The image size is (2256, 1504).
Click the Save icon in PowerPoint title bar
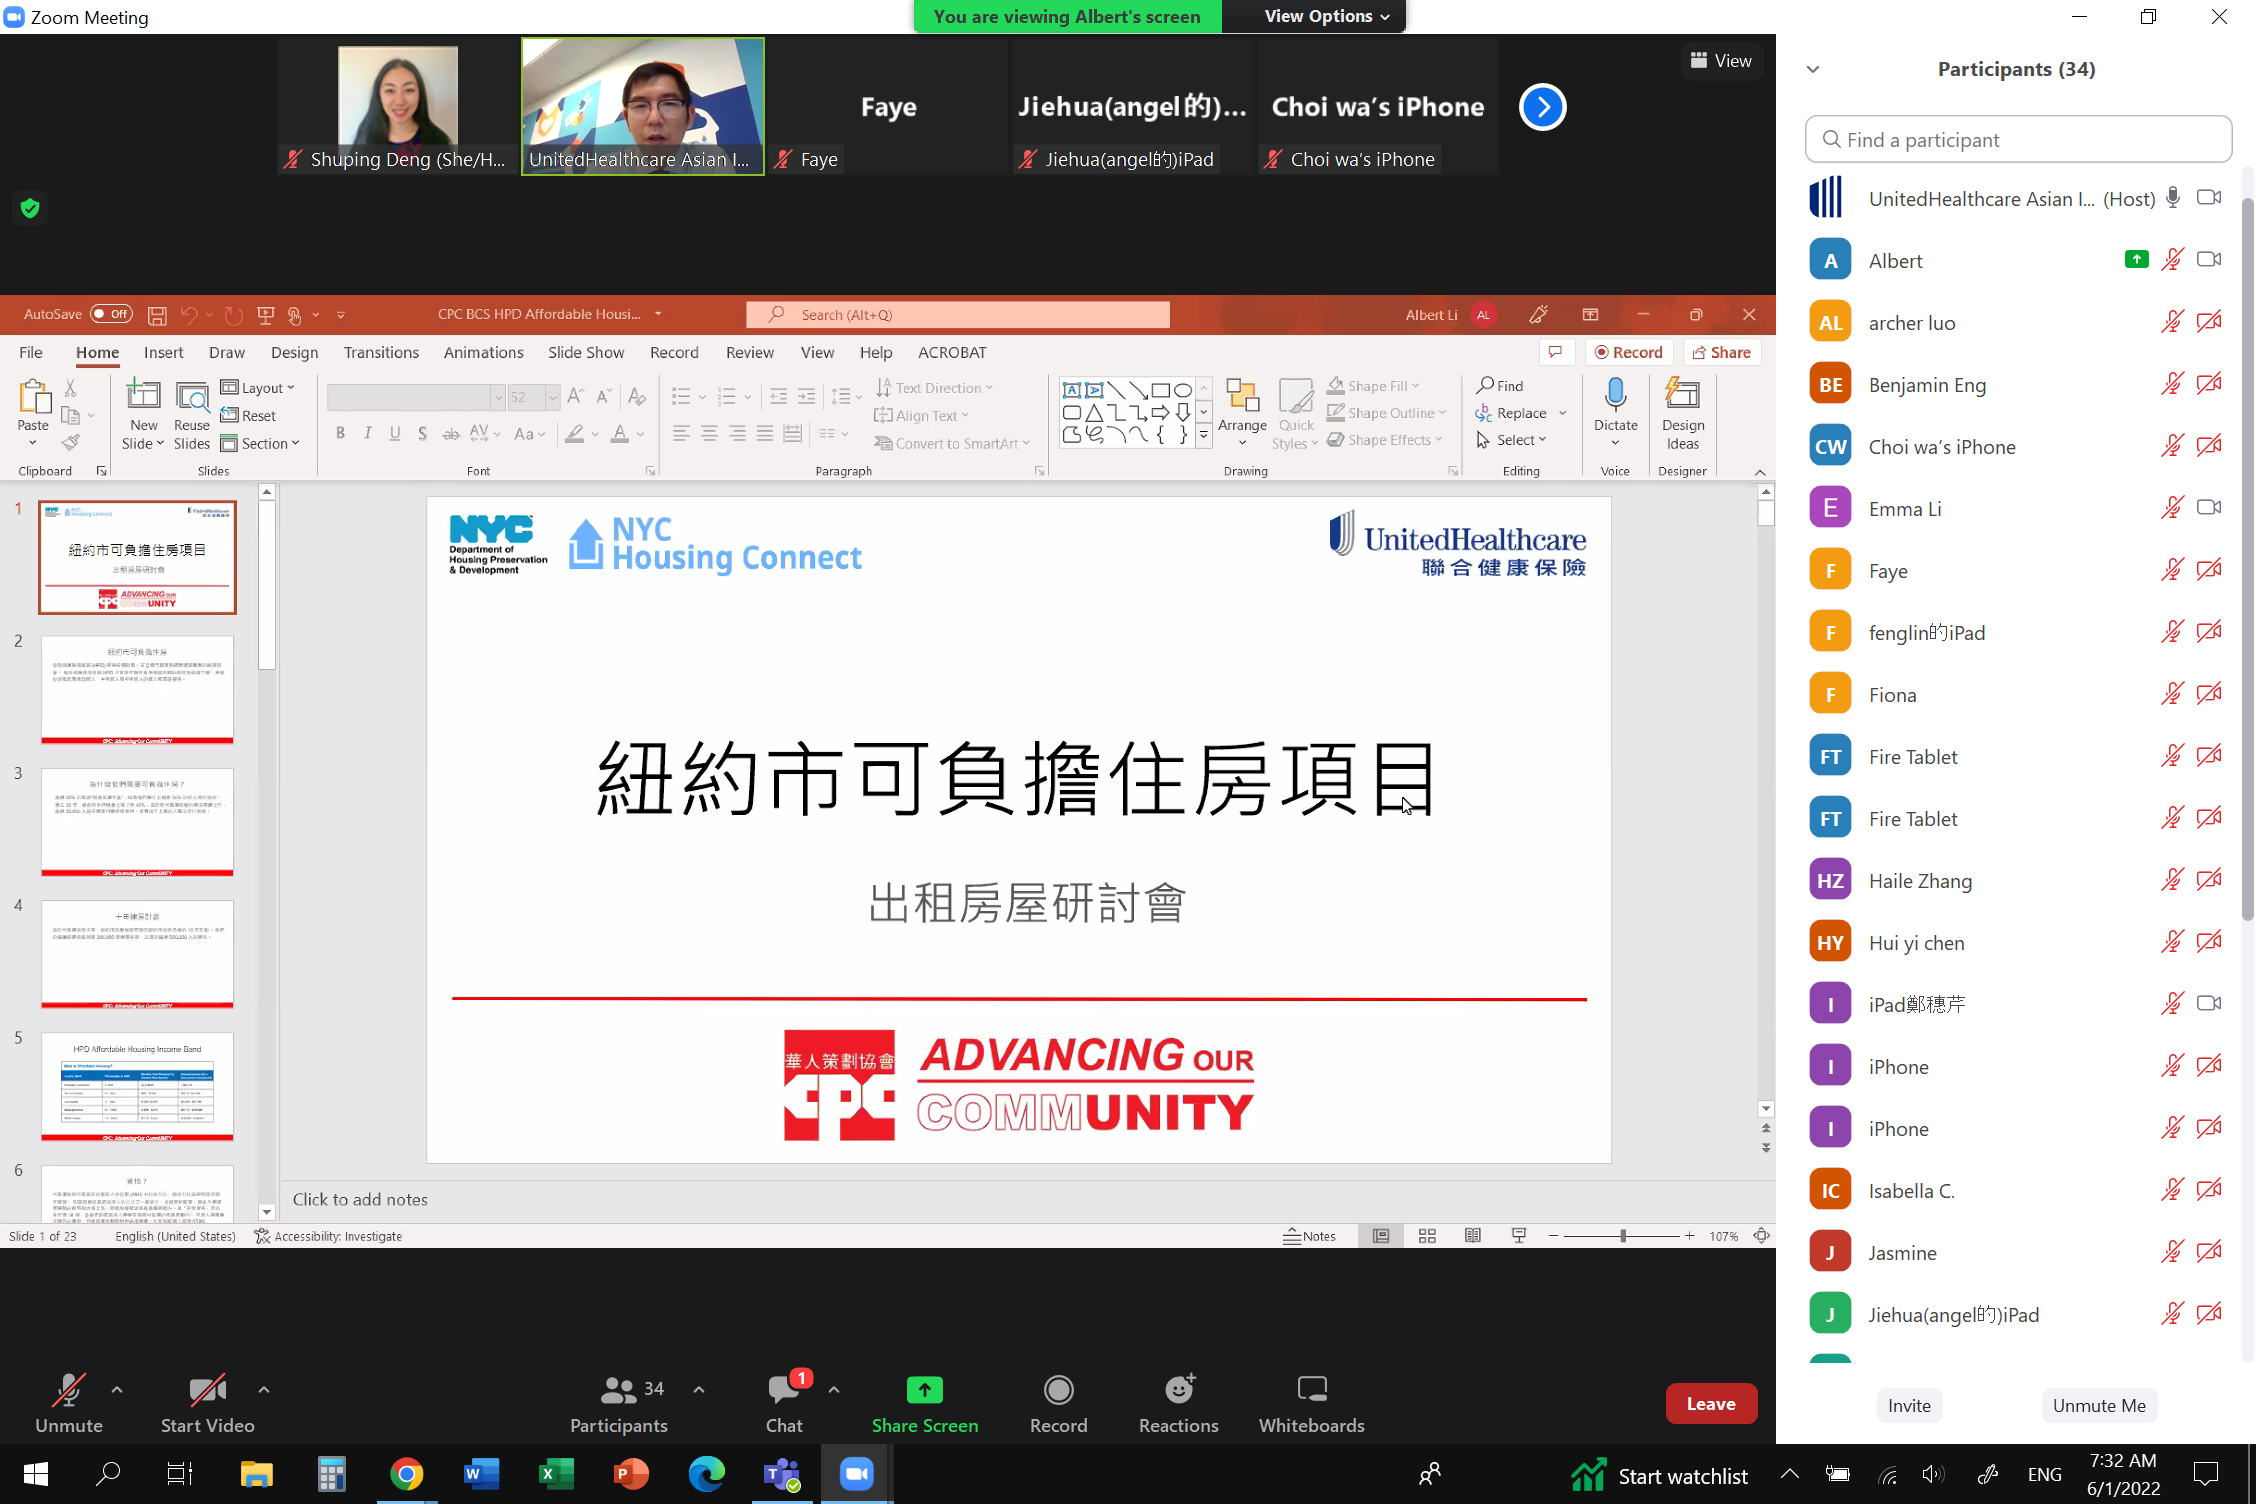[x=157, y=315]
